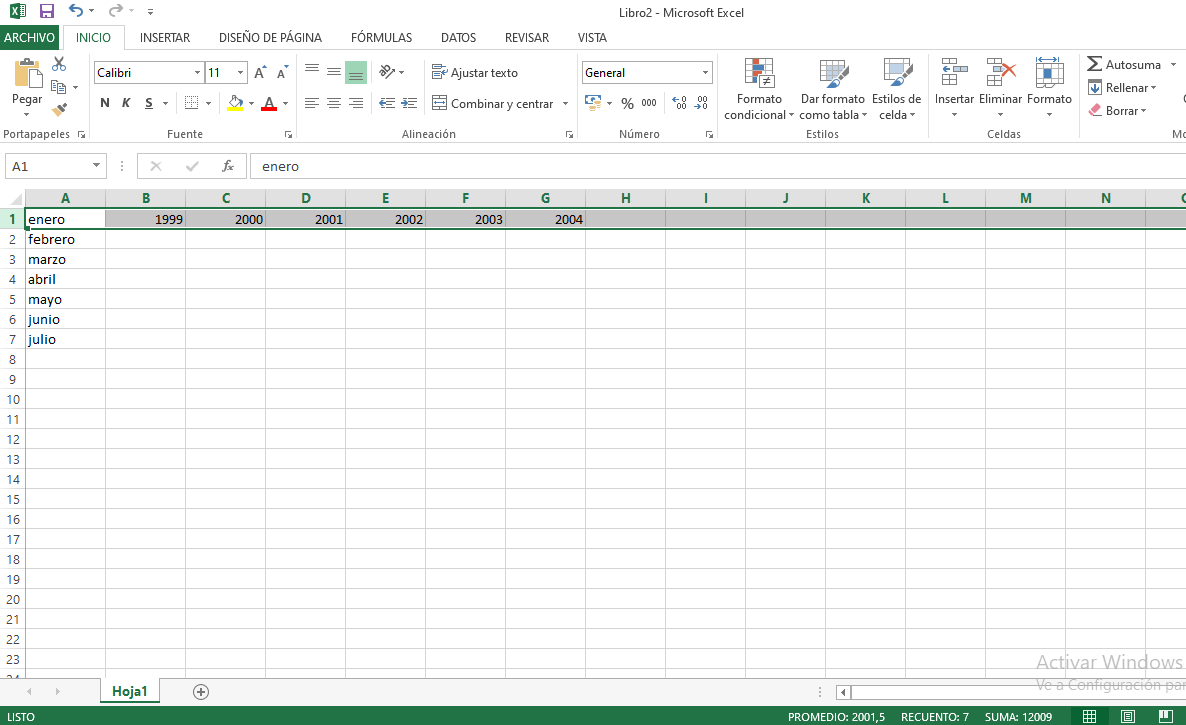The height and width of the screenshot is (725, 1186).
Task: Apply thousands separator style
Action: pos(649,103)
